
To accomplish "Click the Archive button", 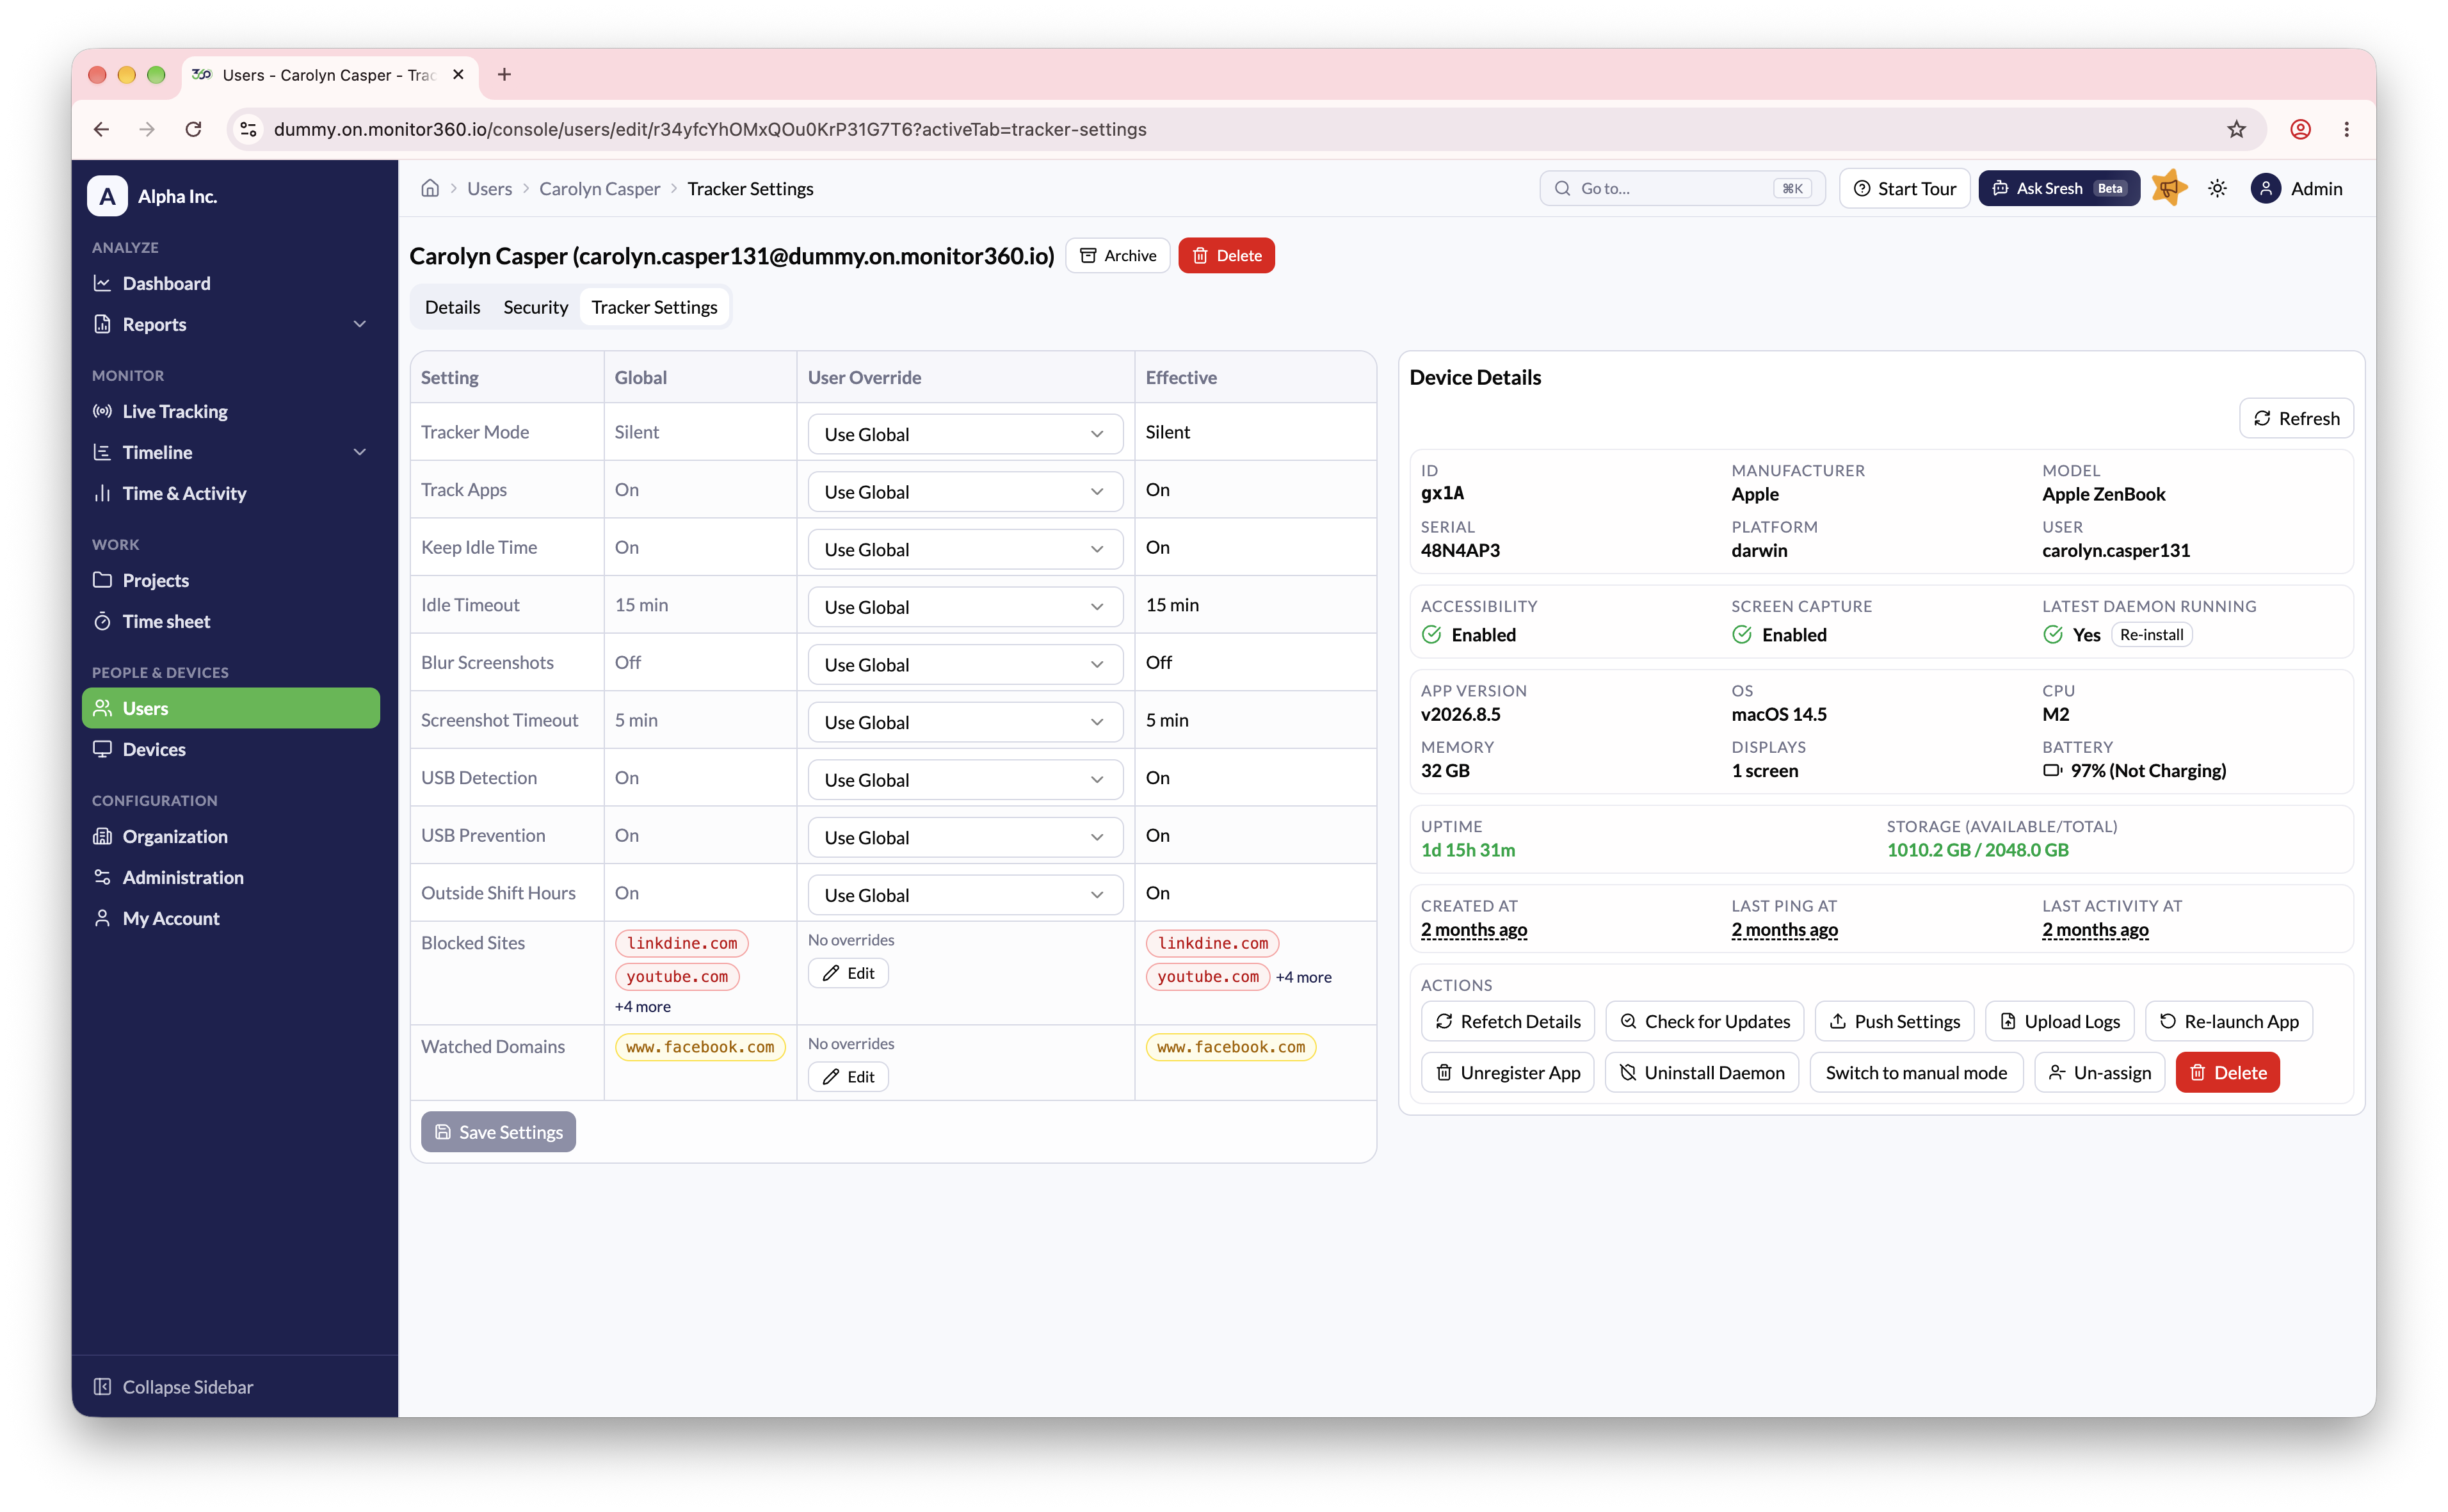I will tap(1117, 255).
